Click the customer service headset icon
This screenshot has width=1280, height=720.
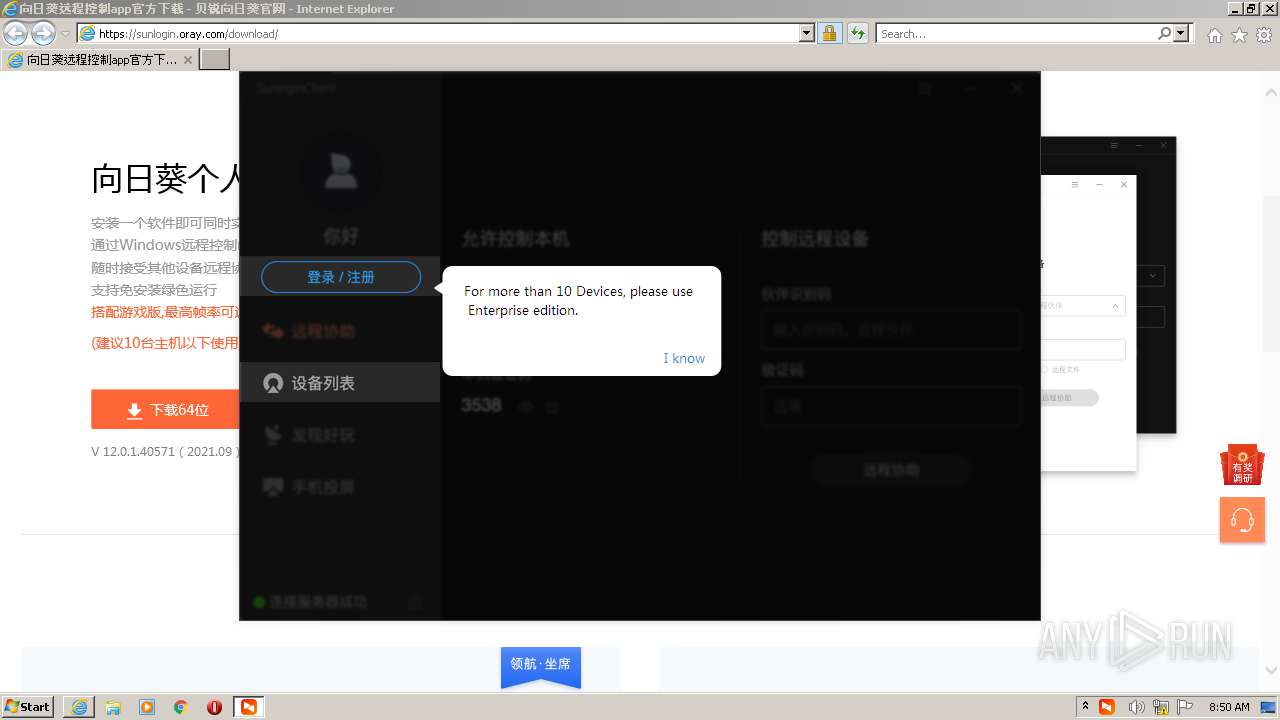[x=1242, y=520]
